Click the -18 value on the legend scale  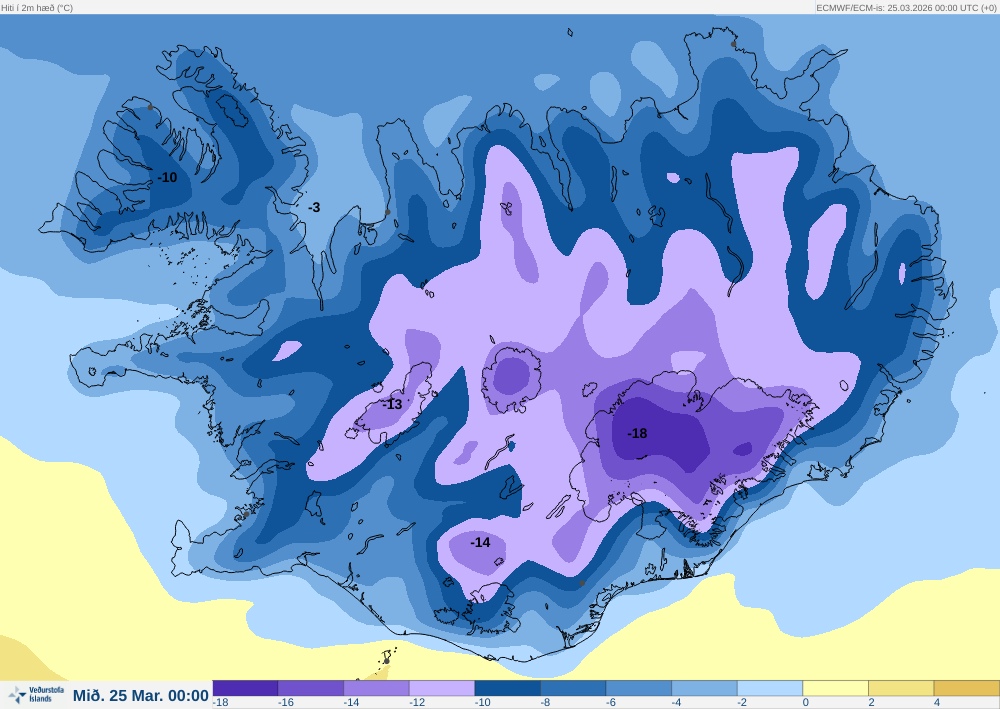click(x=221, y=703)
